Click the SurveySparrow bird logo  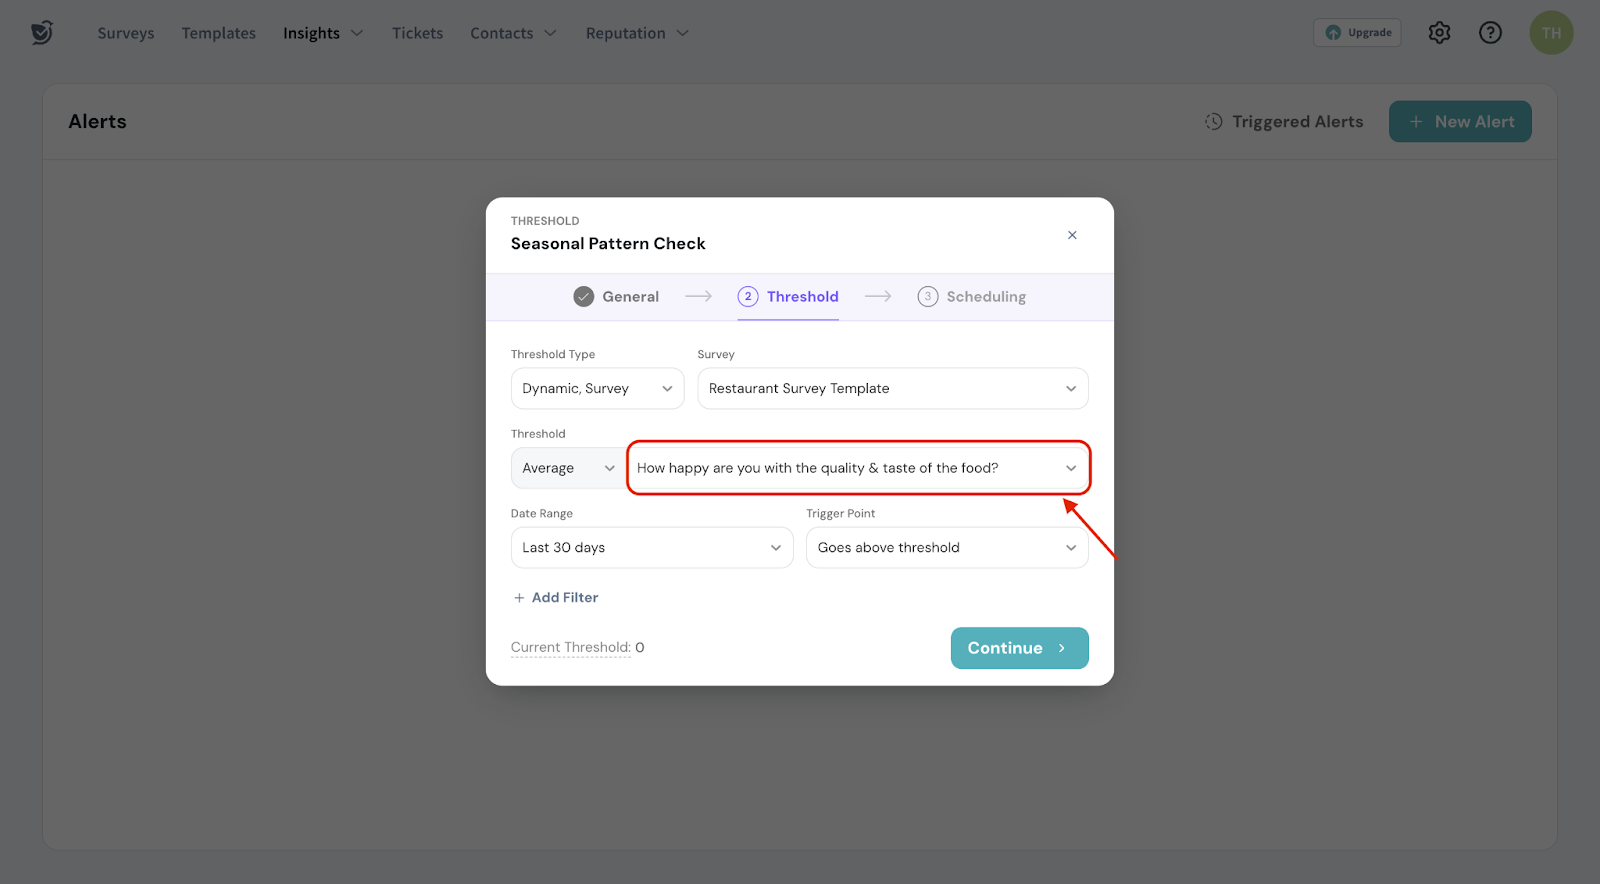42,33
